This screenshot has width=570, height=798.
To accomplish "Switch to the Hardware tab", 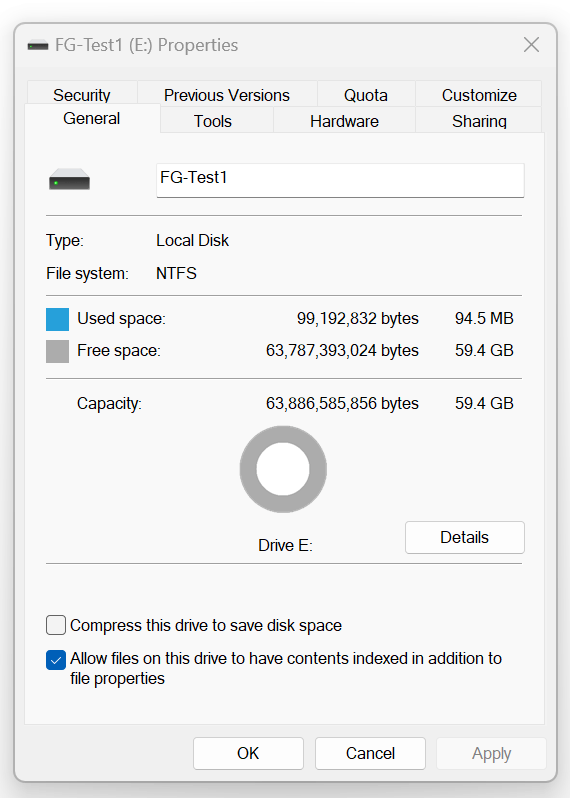I will [x=345, y=121].
